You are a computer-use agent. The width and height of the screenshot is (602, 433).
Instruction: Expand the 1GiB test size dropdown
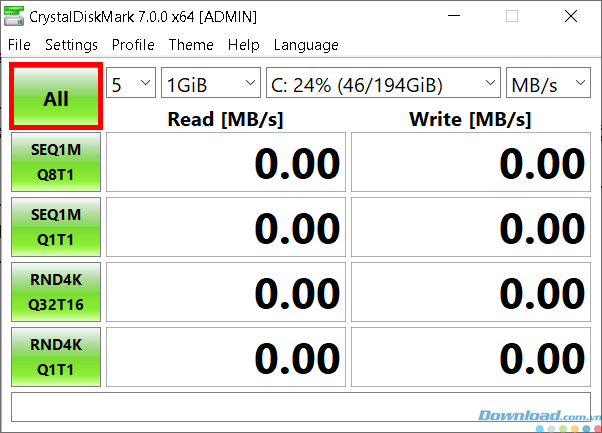pyautogui.click(x=211, y=83)
